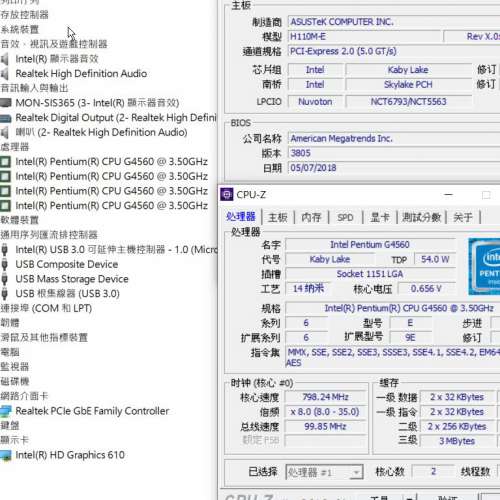Select the 滑鼠及其他指標裝置 category
Image resolution: width=500 pixels, height=500 pixels.
click(44, 338)
